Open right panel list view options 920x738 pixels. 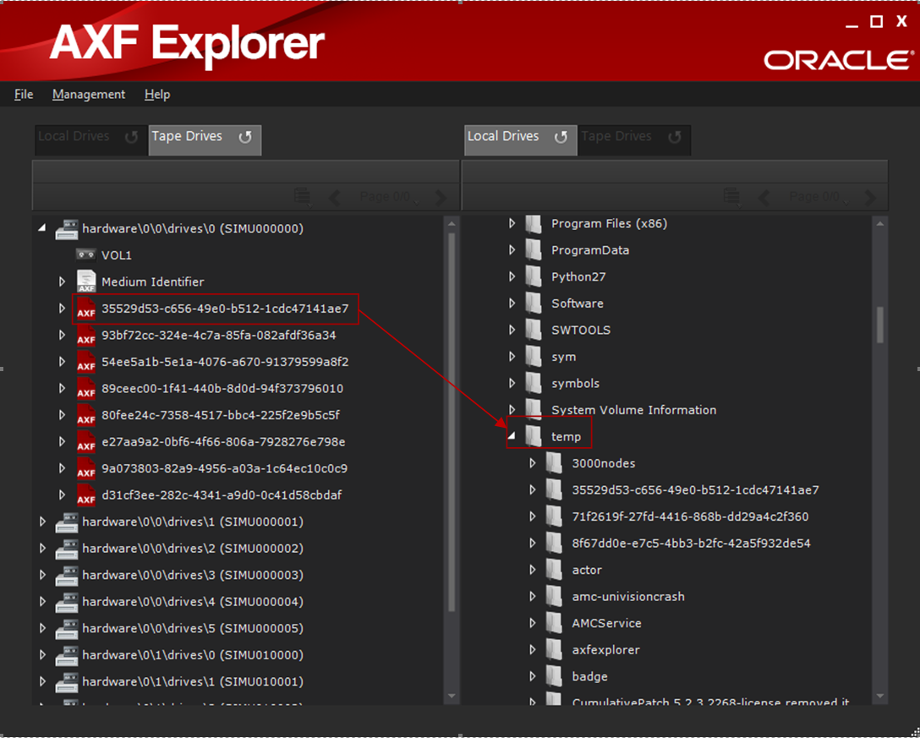(732, 197)
